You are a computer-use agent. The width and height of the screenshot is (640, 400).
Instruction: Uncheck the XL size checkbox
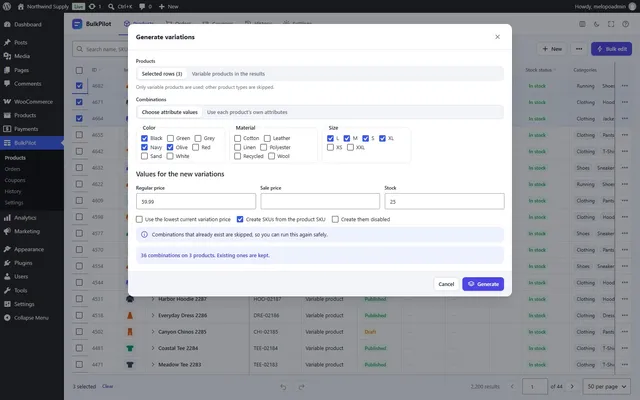[x=382, y=138]
